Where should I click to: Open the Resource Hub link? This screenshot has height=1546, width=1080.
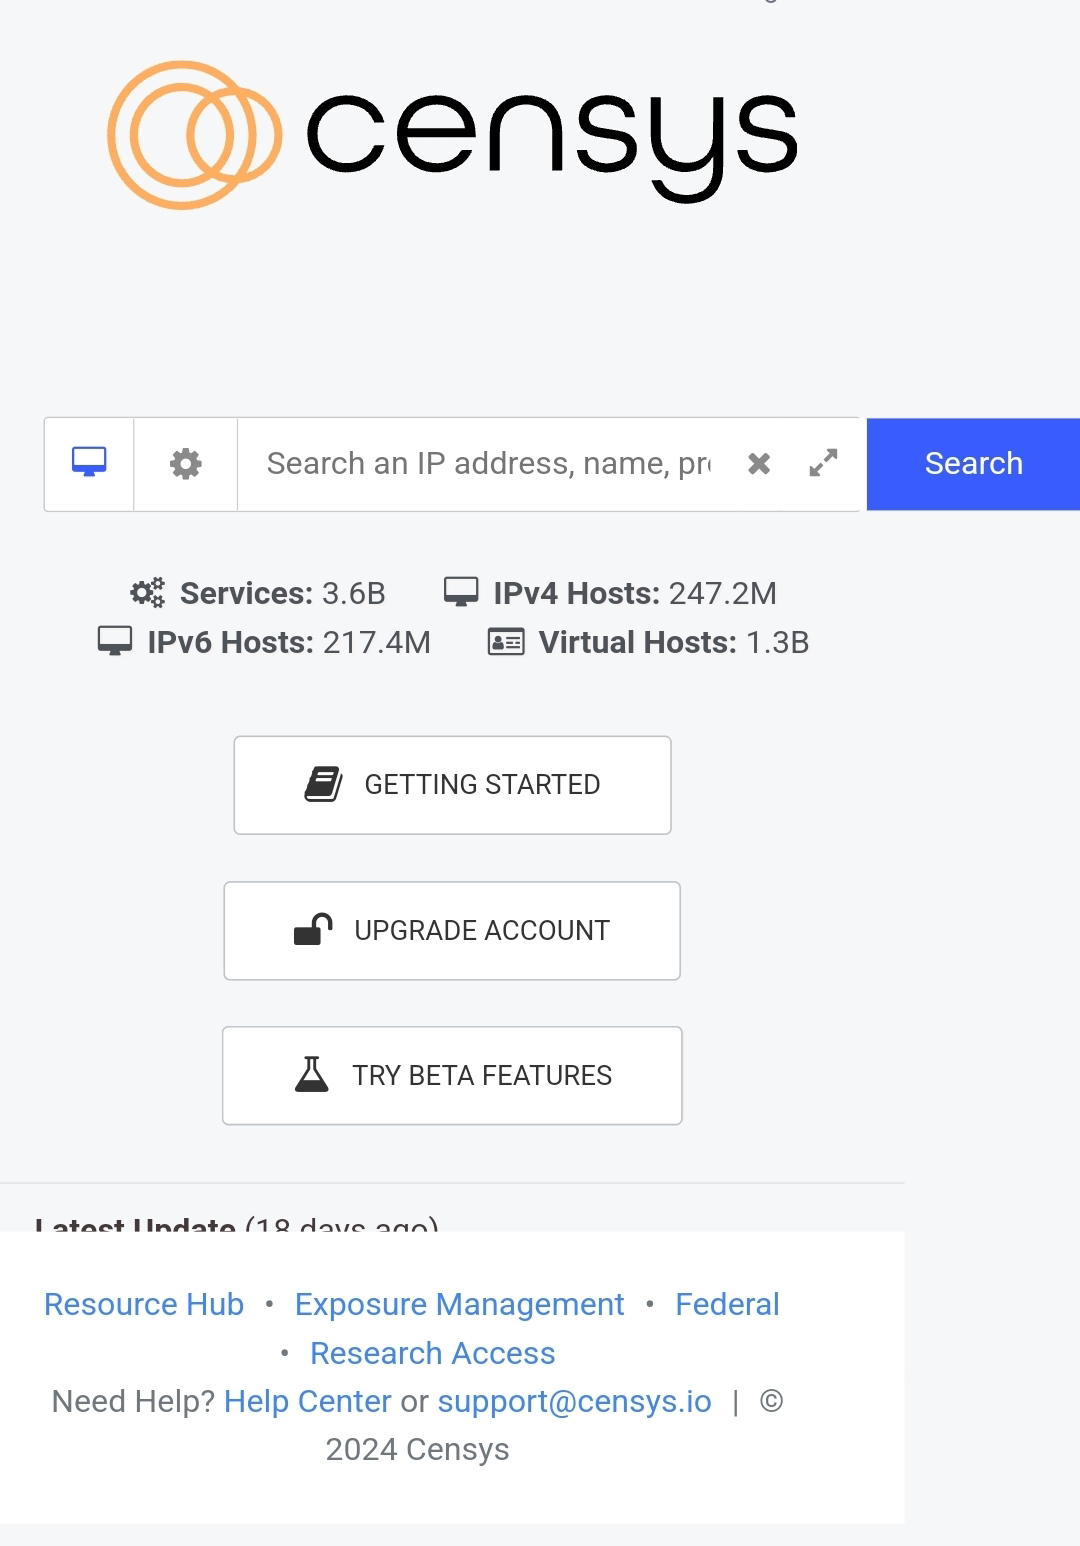tap(144, 1304)
